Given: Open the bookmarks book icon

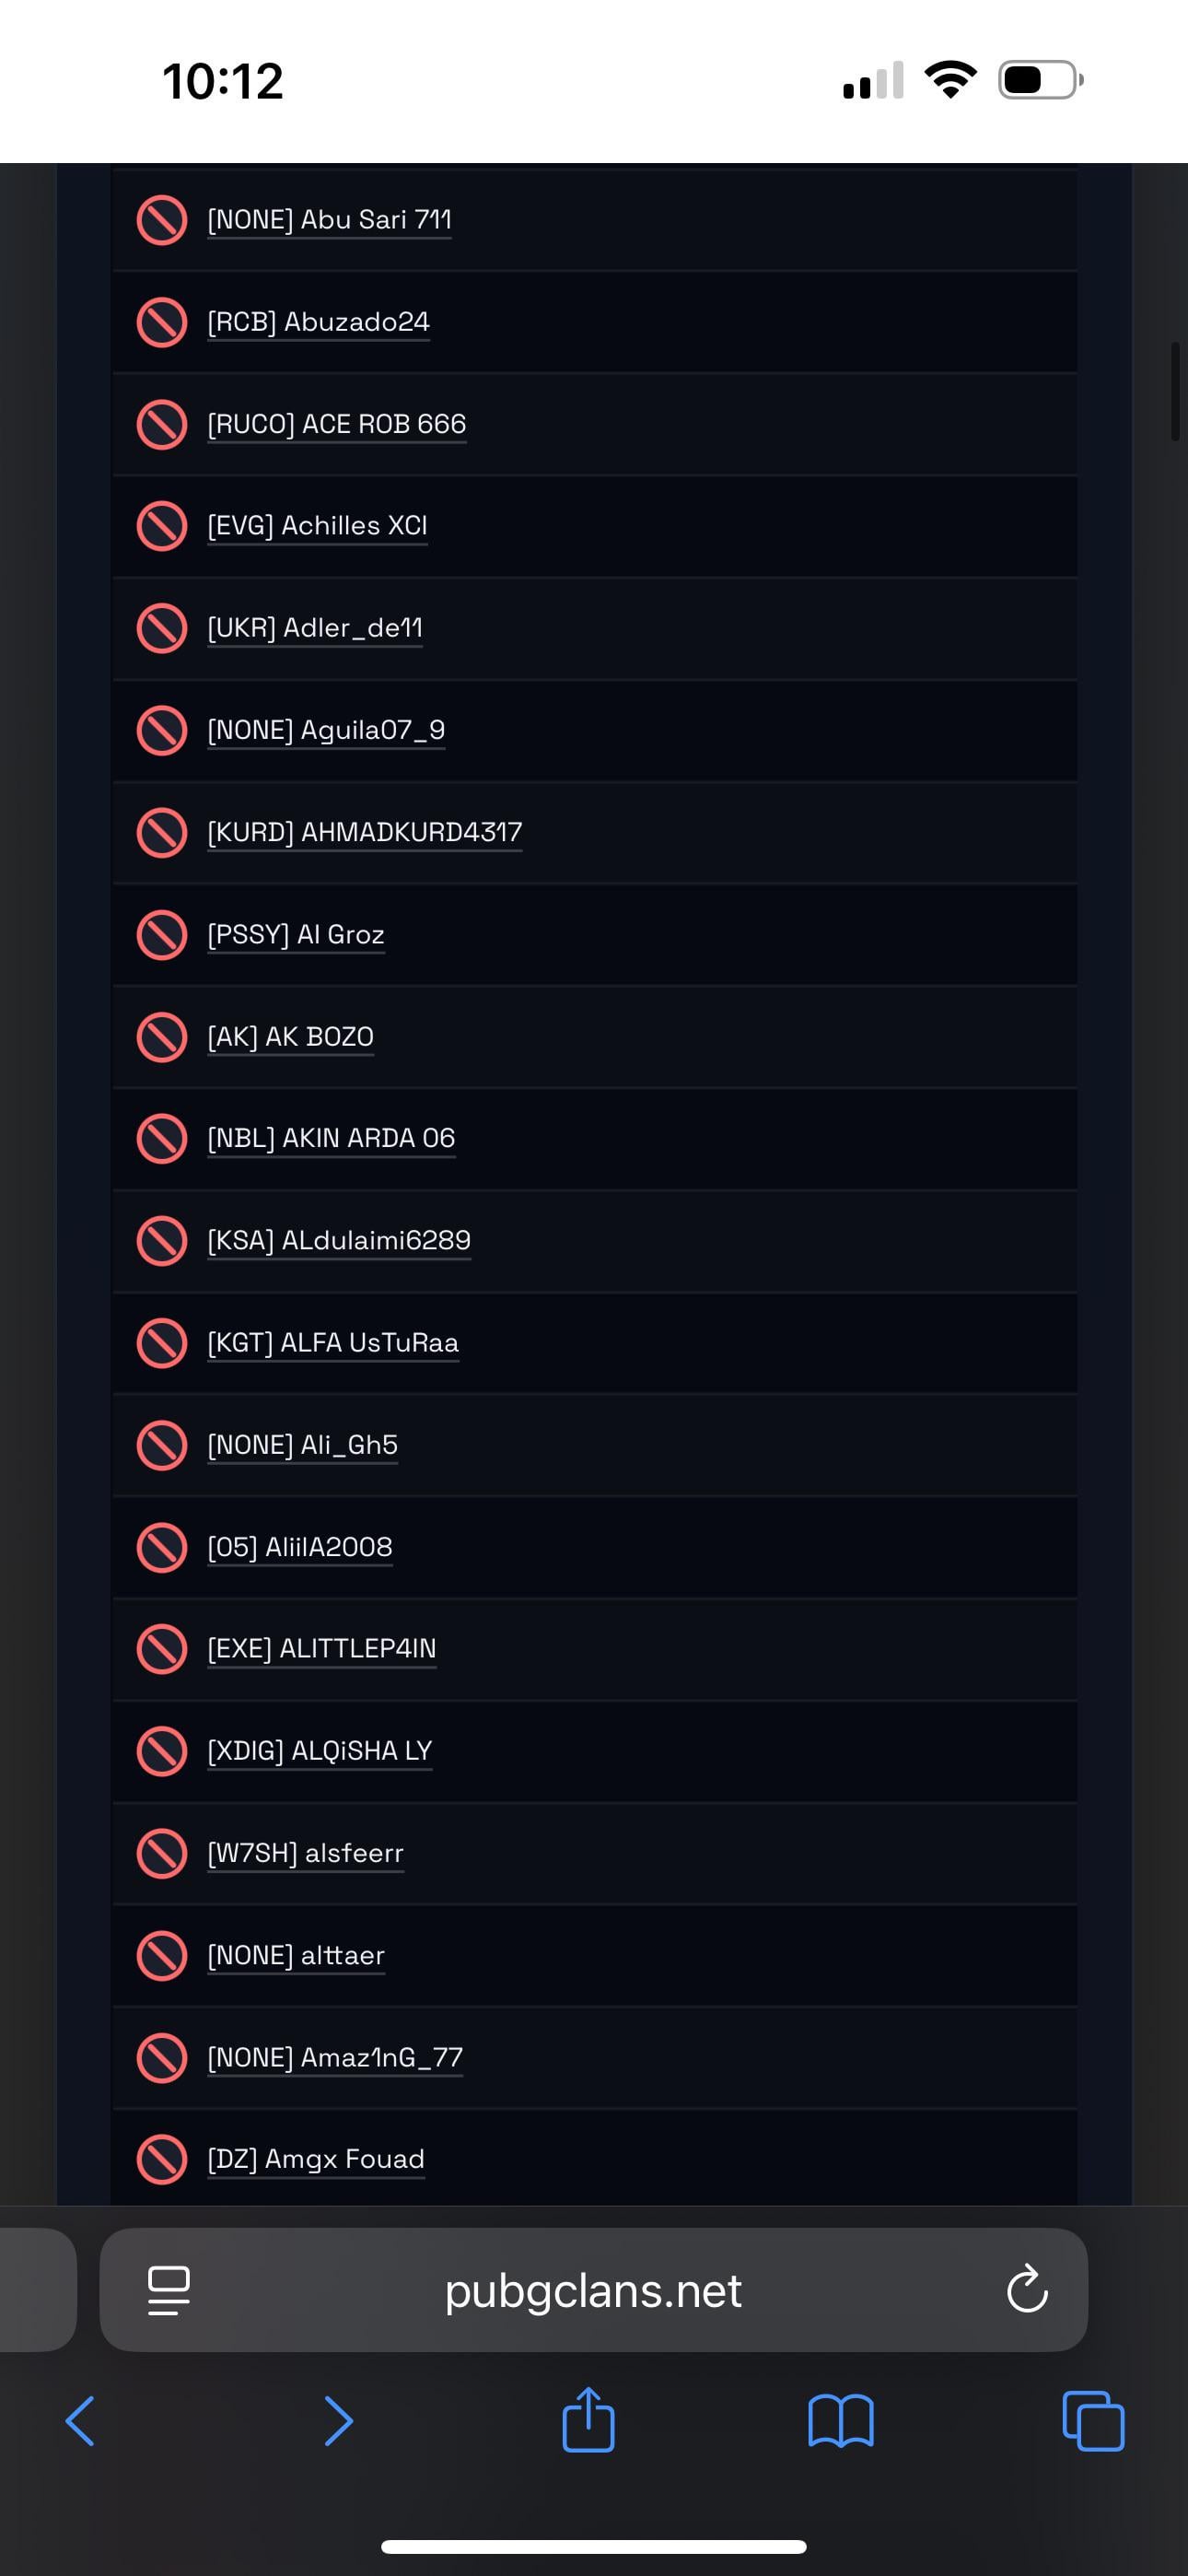Looking at the screenshot, I should coord(840,2420).
